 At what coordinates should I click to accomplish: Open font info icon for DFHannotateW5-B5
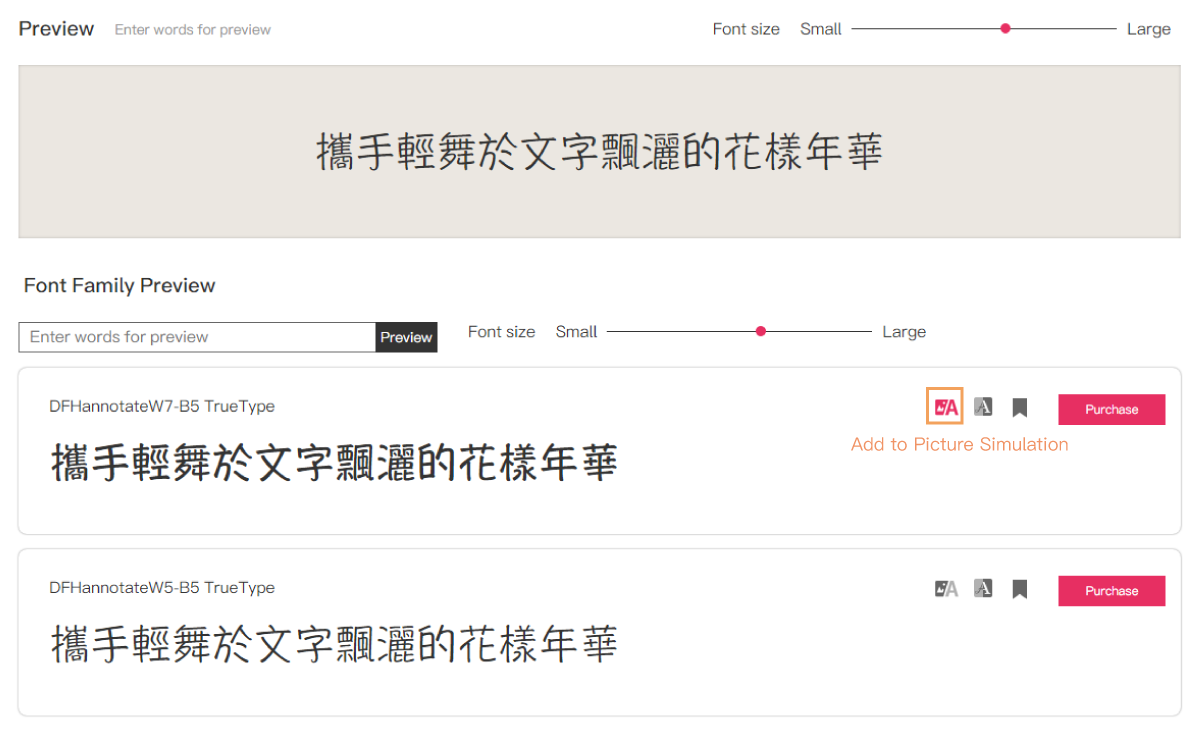983,588
